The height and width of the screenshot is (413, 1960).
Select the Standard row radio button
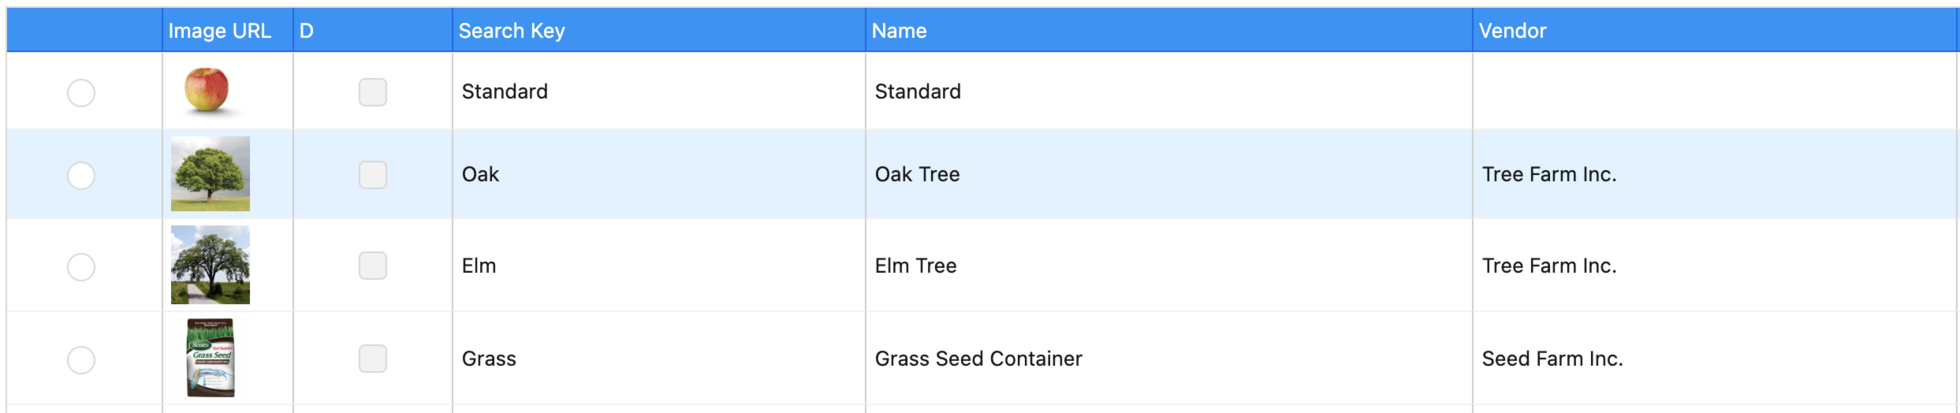coord(81,93)
